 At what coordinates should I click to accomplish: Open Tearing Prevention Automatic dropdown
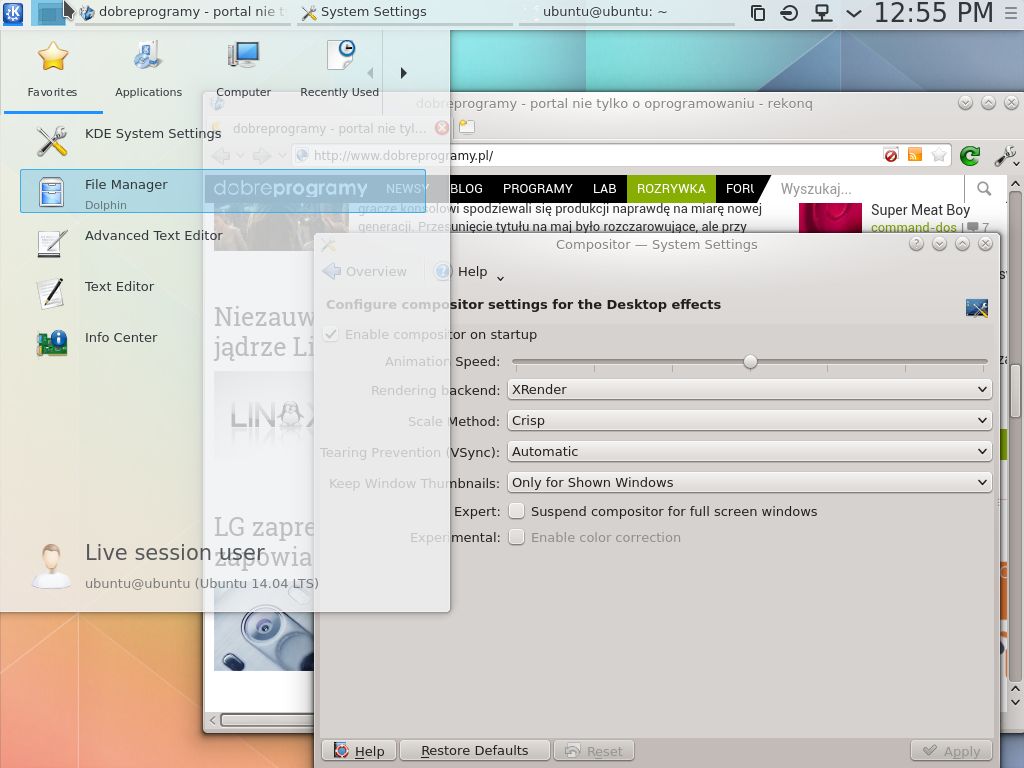pos(749,451)
